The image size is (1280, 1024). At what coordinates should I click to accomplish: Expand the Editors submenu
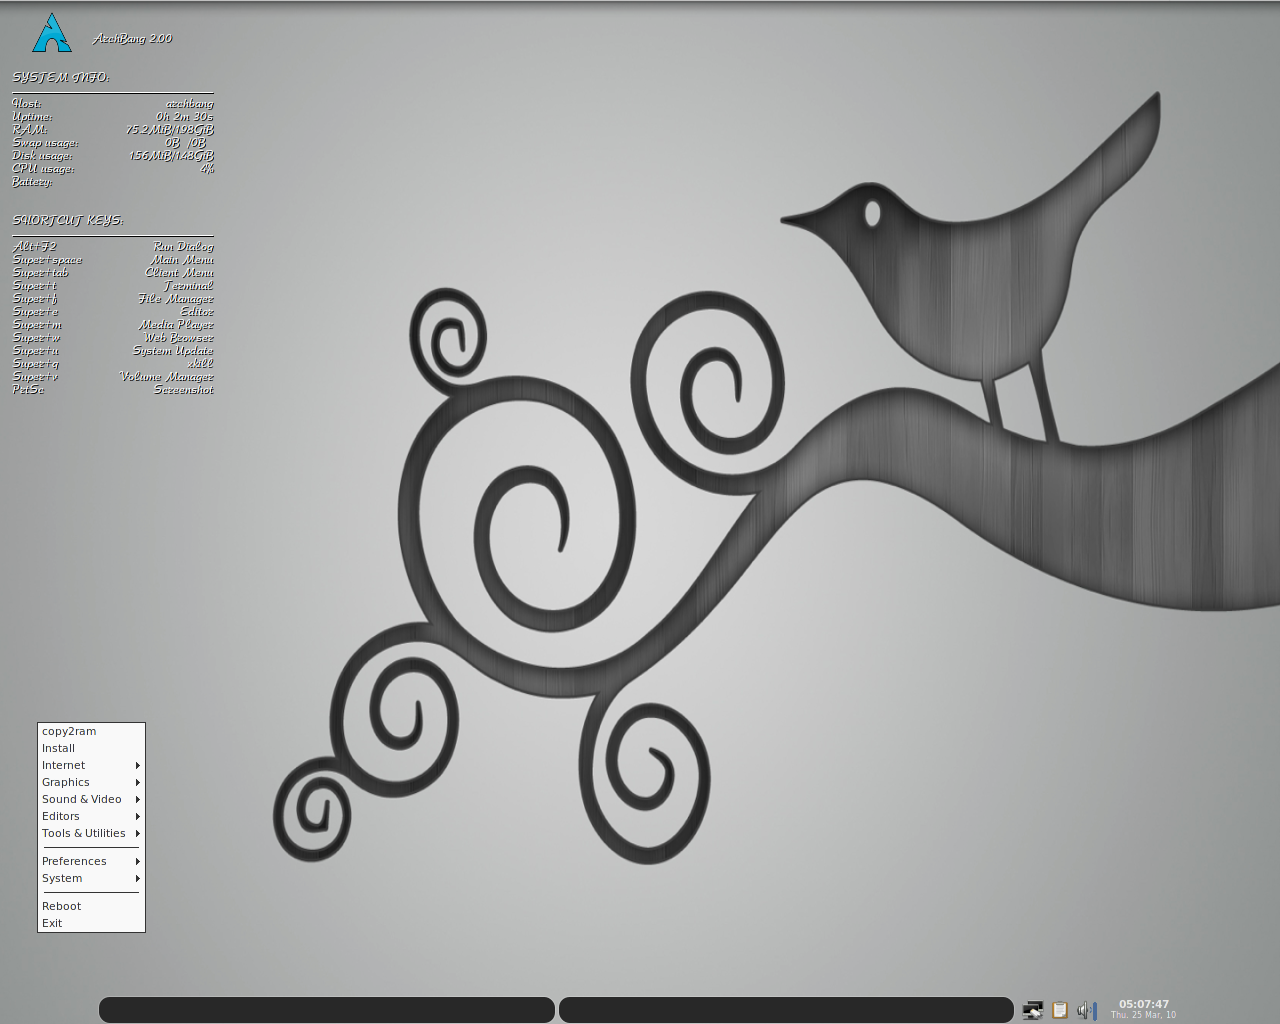(x=91, y=816)
